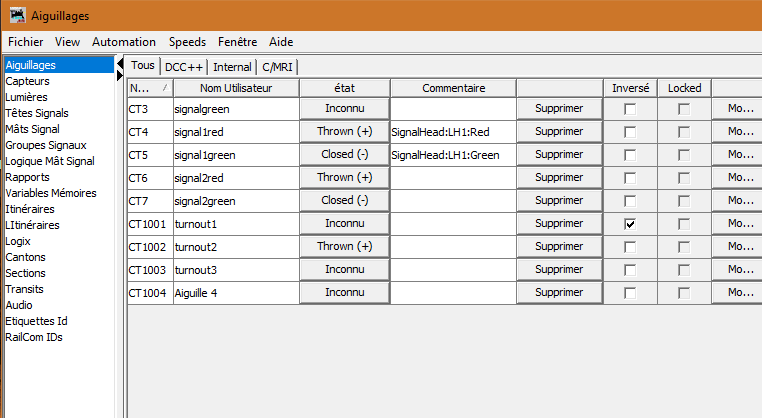Click the sort arrow in name column header
Viewport: 762px width, 418px height.
pos(164,88)
